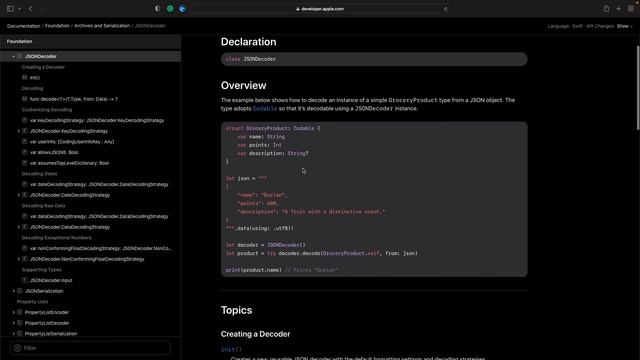The width and height of the screenshot is (640, 360).
Task: Click the 'Decoding Dates' sidebar group label
Action: pos(40,173)
